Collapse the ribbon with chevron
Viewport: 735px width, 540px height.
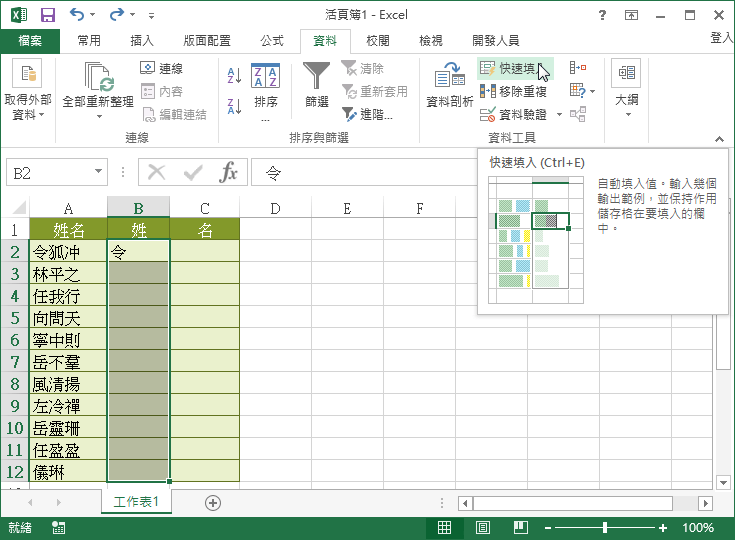pyautogui.click(x=719, y=139)
